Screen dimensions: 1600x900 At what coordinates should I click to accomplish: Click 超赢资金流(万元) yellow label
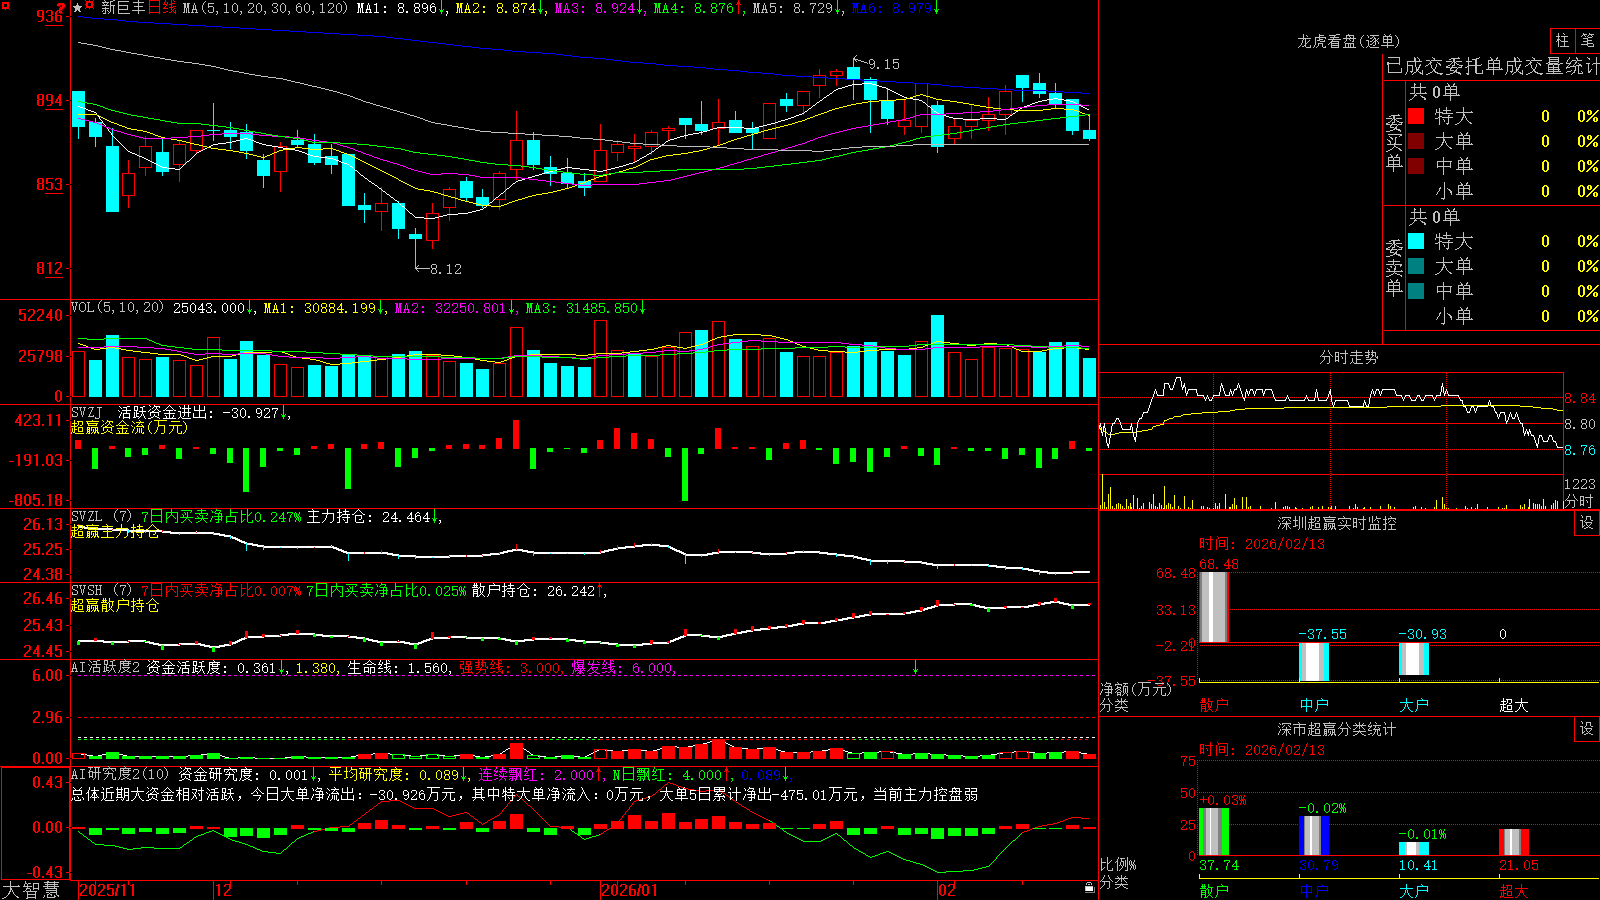pos(129,427)
